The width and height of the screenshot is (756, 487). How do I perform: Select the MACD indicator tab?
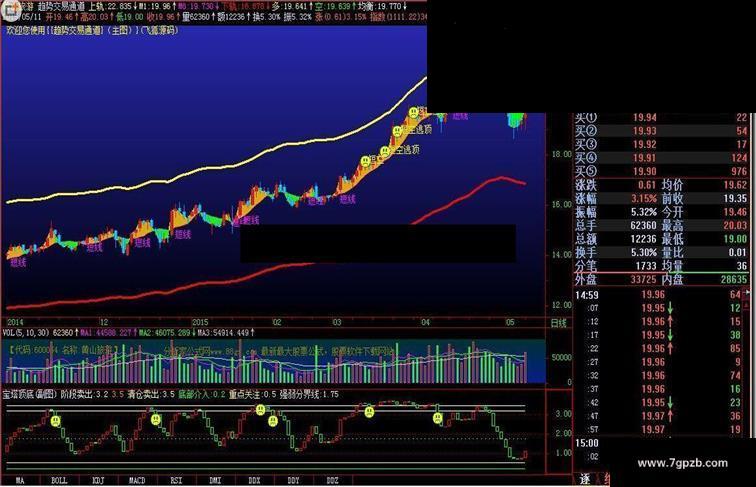tap(137, 480)
